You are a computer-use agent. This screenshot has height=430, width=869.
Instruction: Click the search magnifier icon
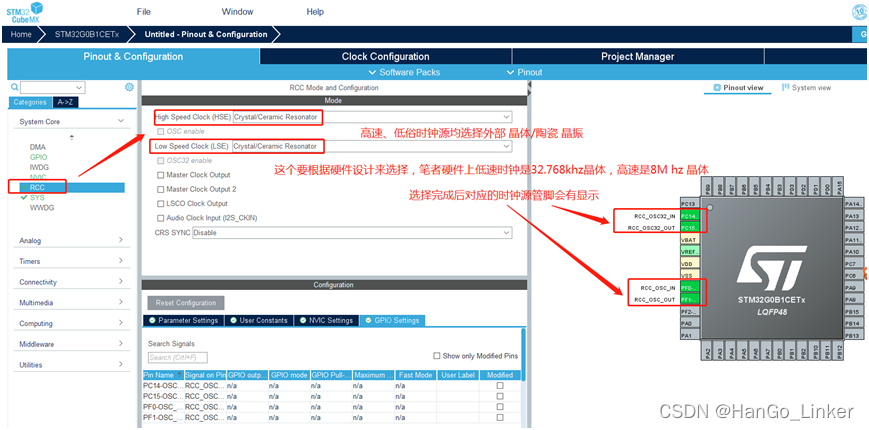[15, 87]
